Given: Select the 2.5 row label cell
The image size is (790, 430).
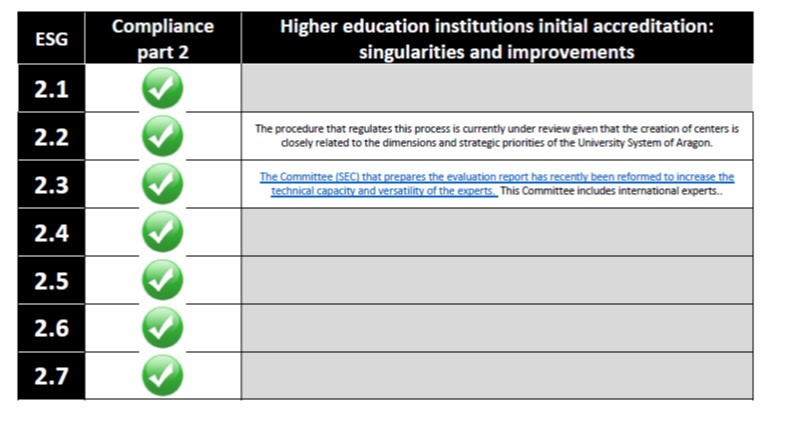Looking at the screenshot, I should (x=51, y=280).
